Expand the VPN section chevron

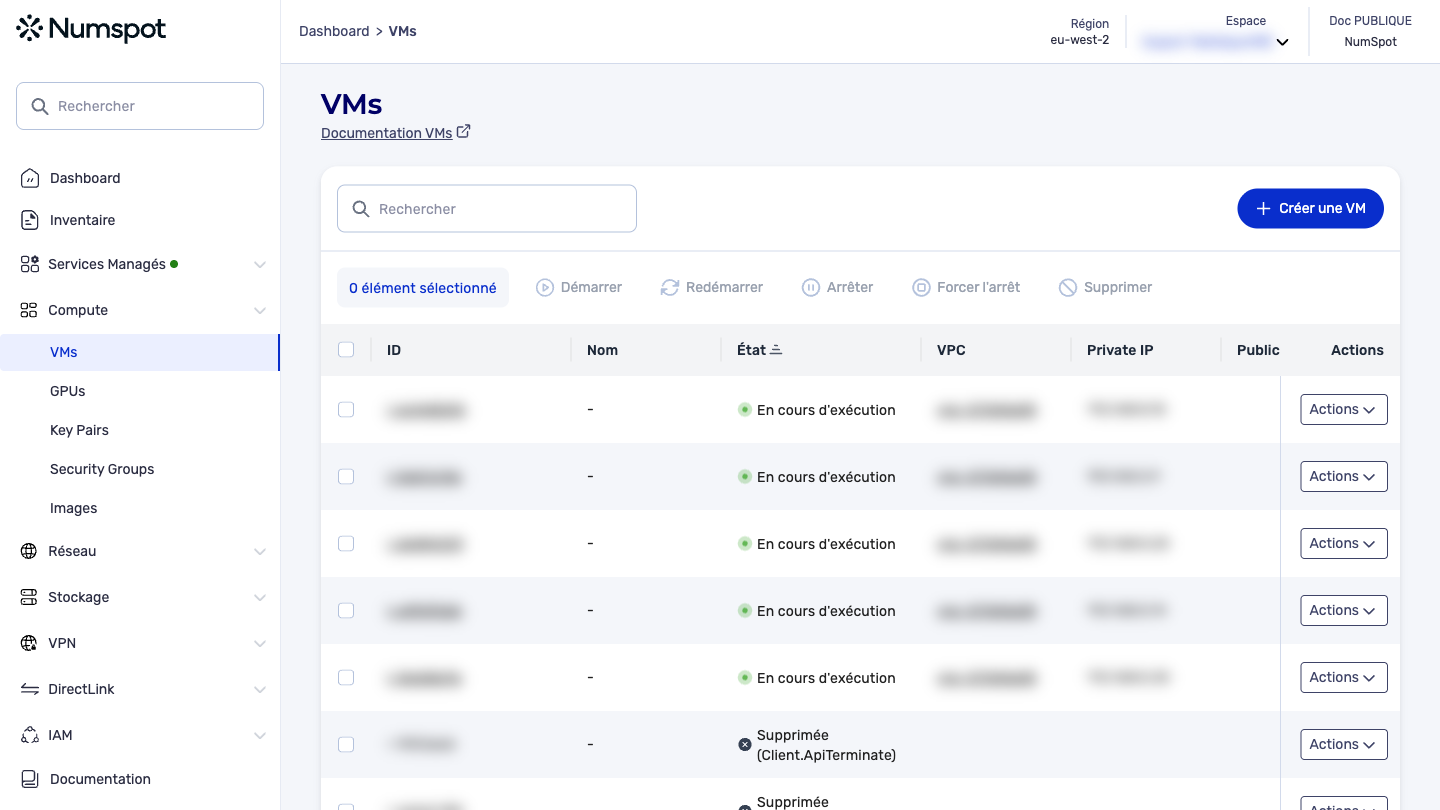pyautogui.click(x=260, y=644)
